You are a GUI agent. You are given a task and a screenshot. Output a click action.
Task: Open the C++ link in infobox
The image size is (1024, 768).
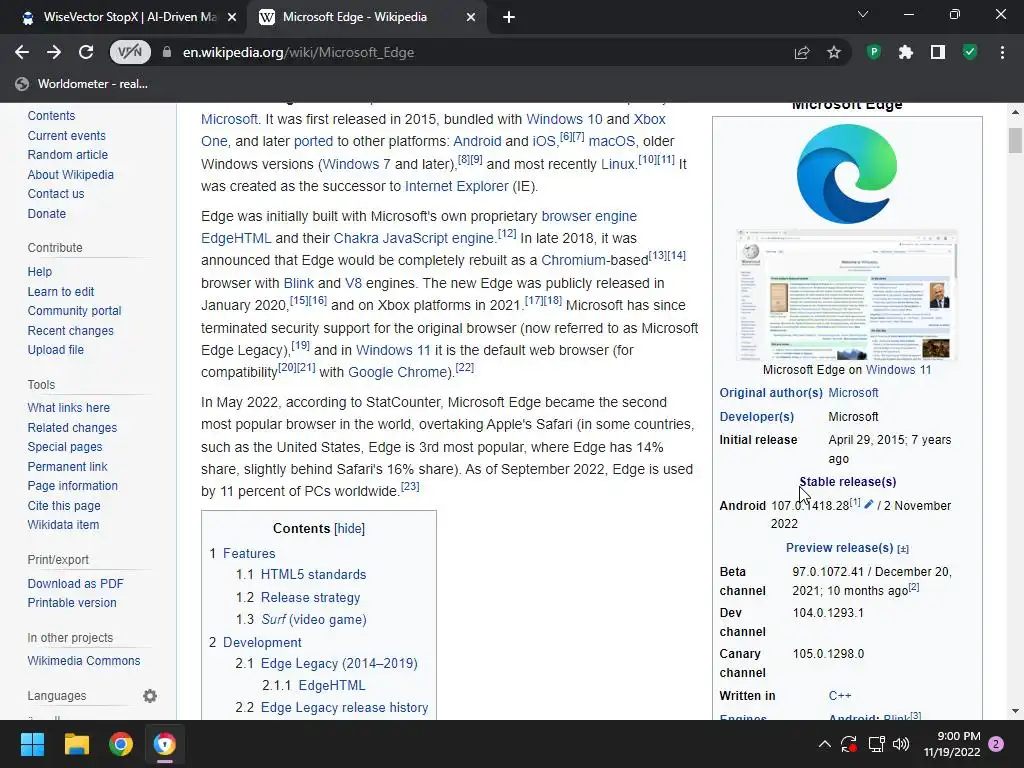[840, 696]
